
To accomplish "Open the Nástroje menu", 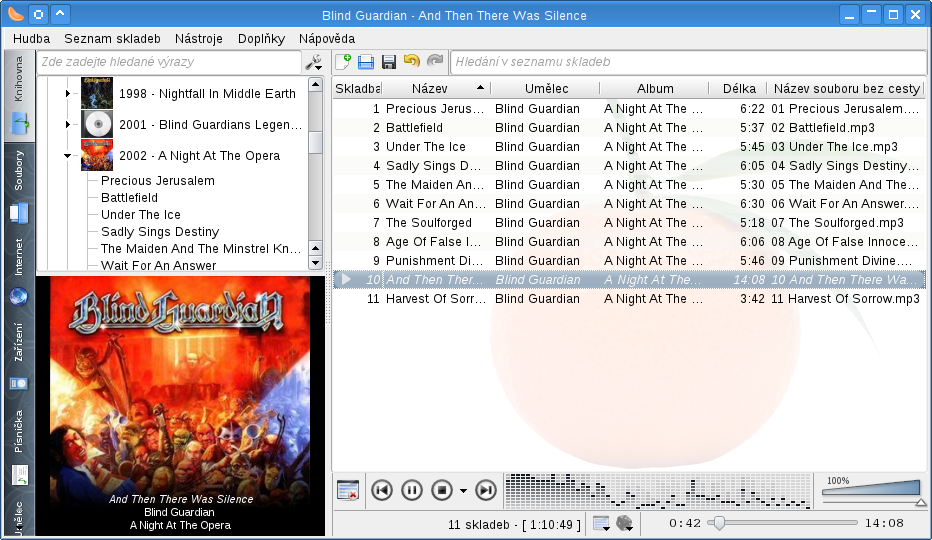I will click(x=199, y=39).
